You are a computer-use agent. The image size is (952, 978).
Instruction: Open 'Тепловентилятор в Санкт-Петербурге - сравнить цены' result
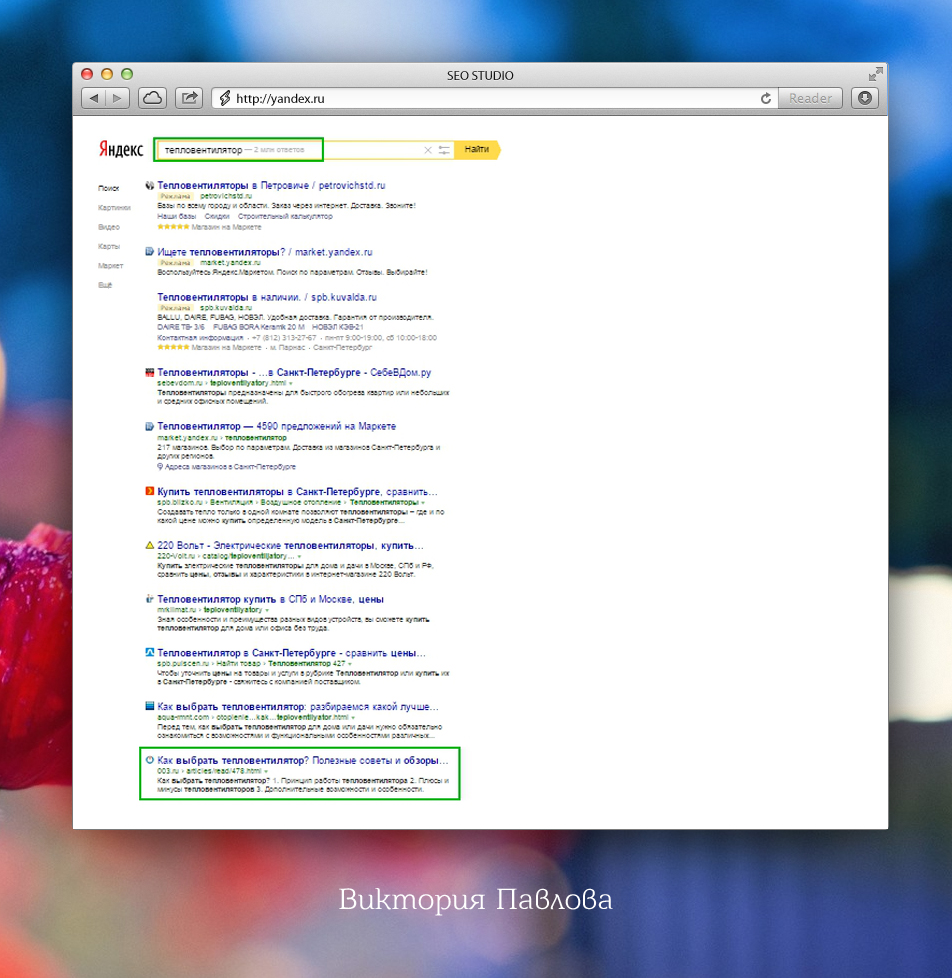tap(291, 652)
